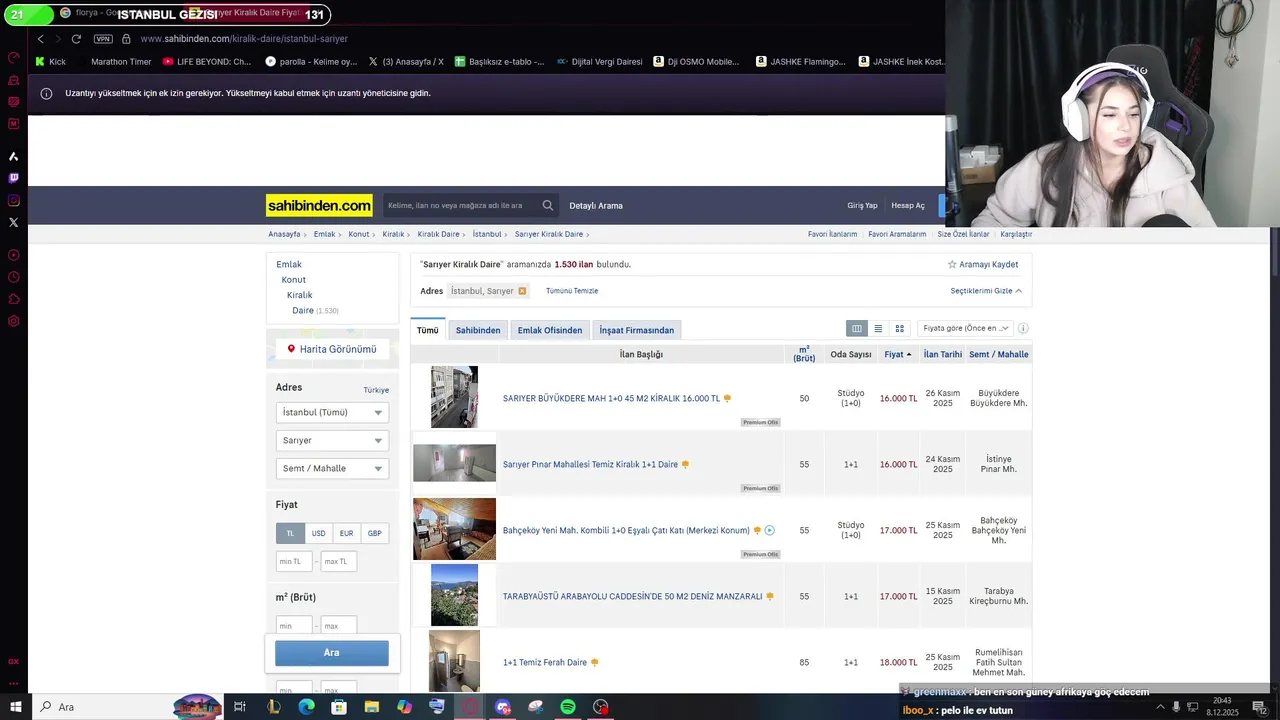1280x720 pixels.
Task: Open the Başlıksız e-tablo bookmark
Action: [x=499, y=61]
